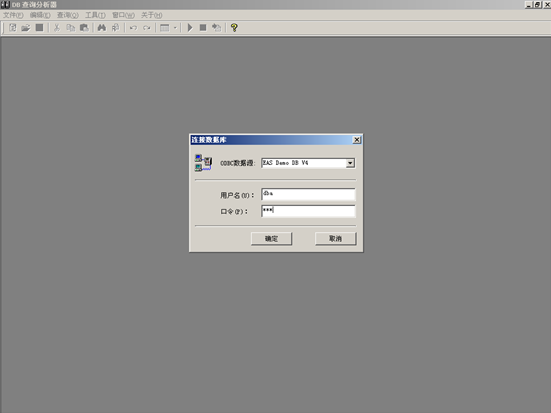
Task: Run the query with the play icon
Action: [190, 27]
